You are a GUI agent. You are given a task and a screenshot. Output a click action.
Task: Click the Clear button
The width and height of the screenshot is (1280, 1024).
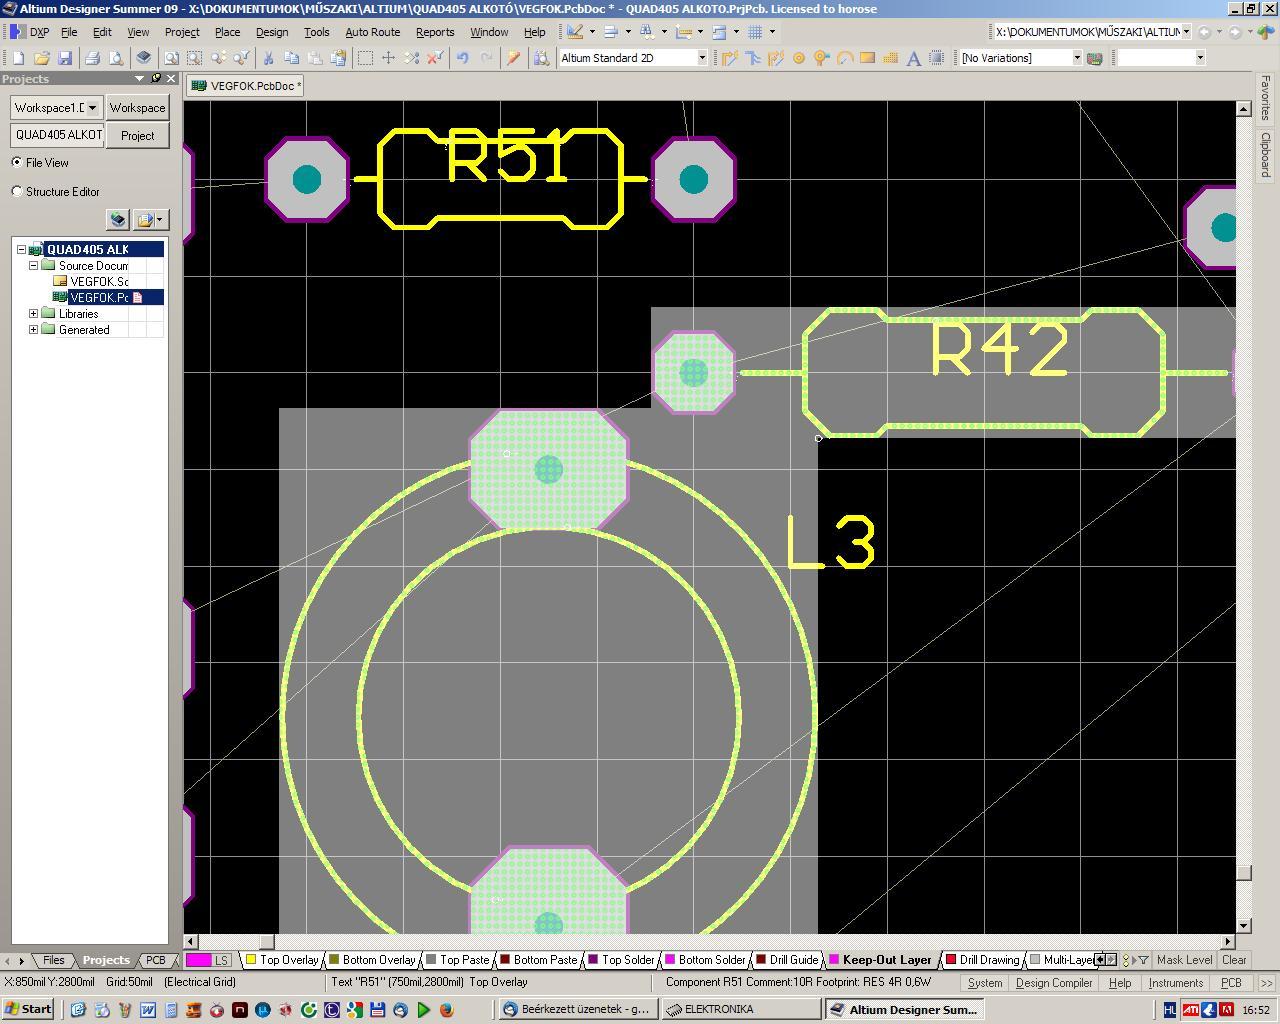click(1234, 960)
